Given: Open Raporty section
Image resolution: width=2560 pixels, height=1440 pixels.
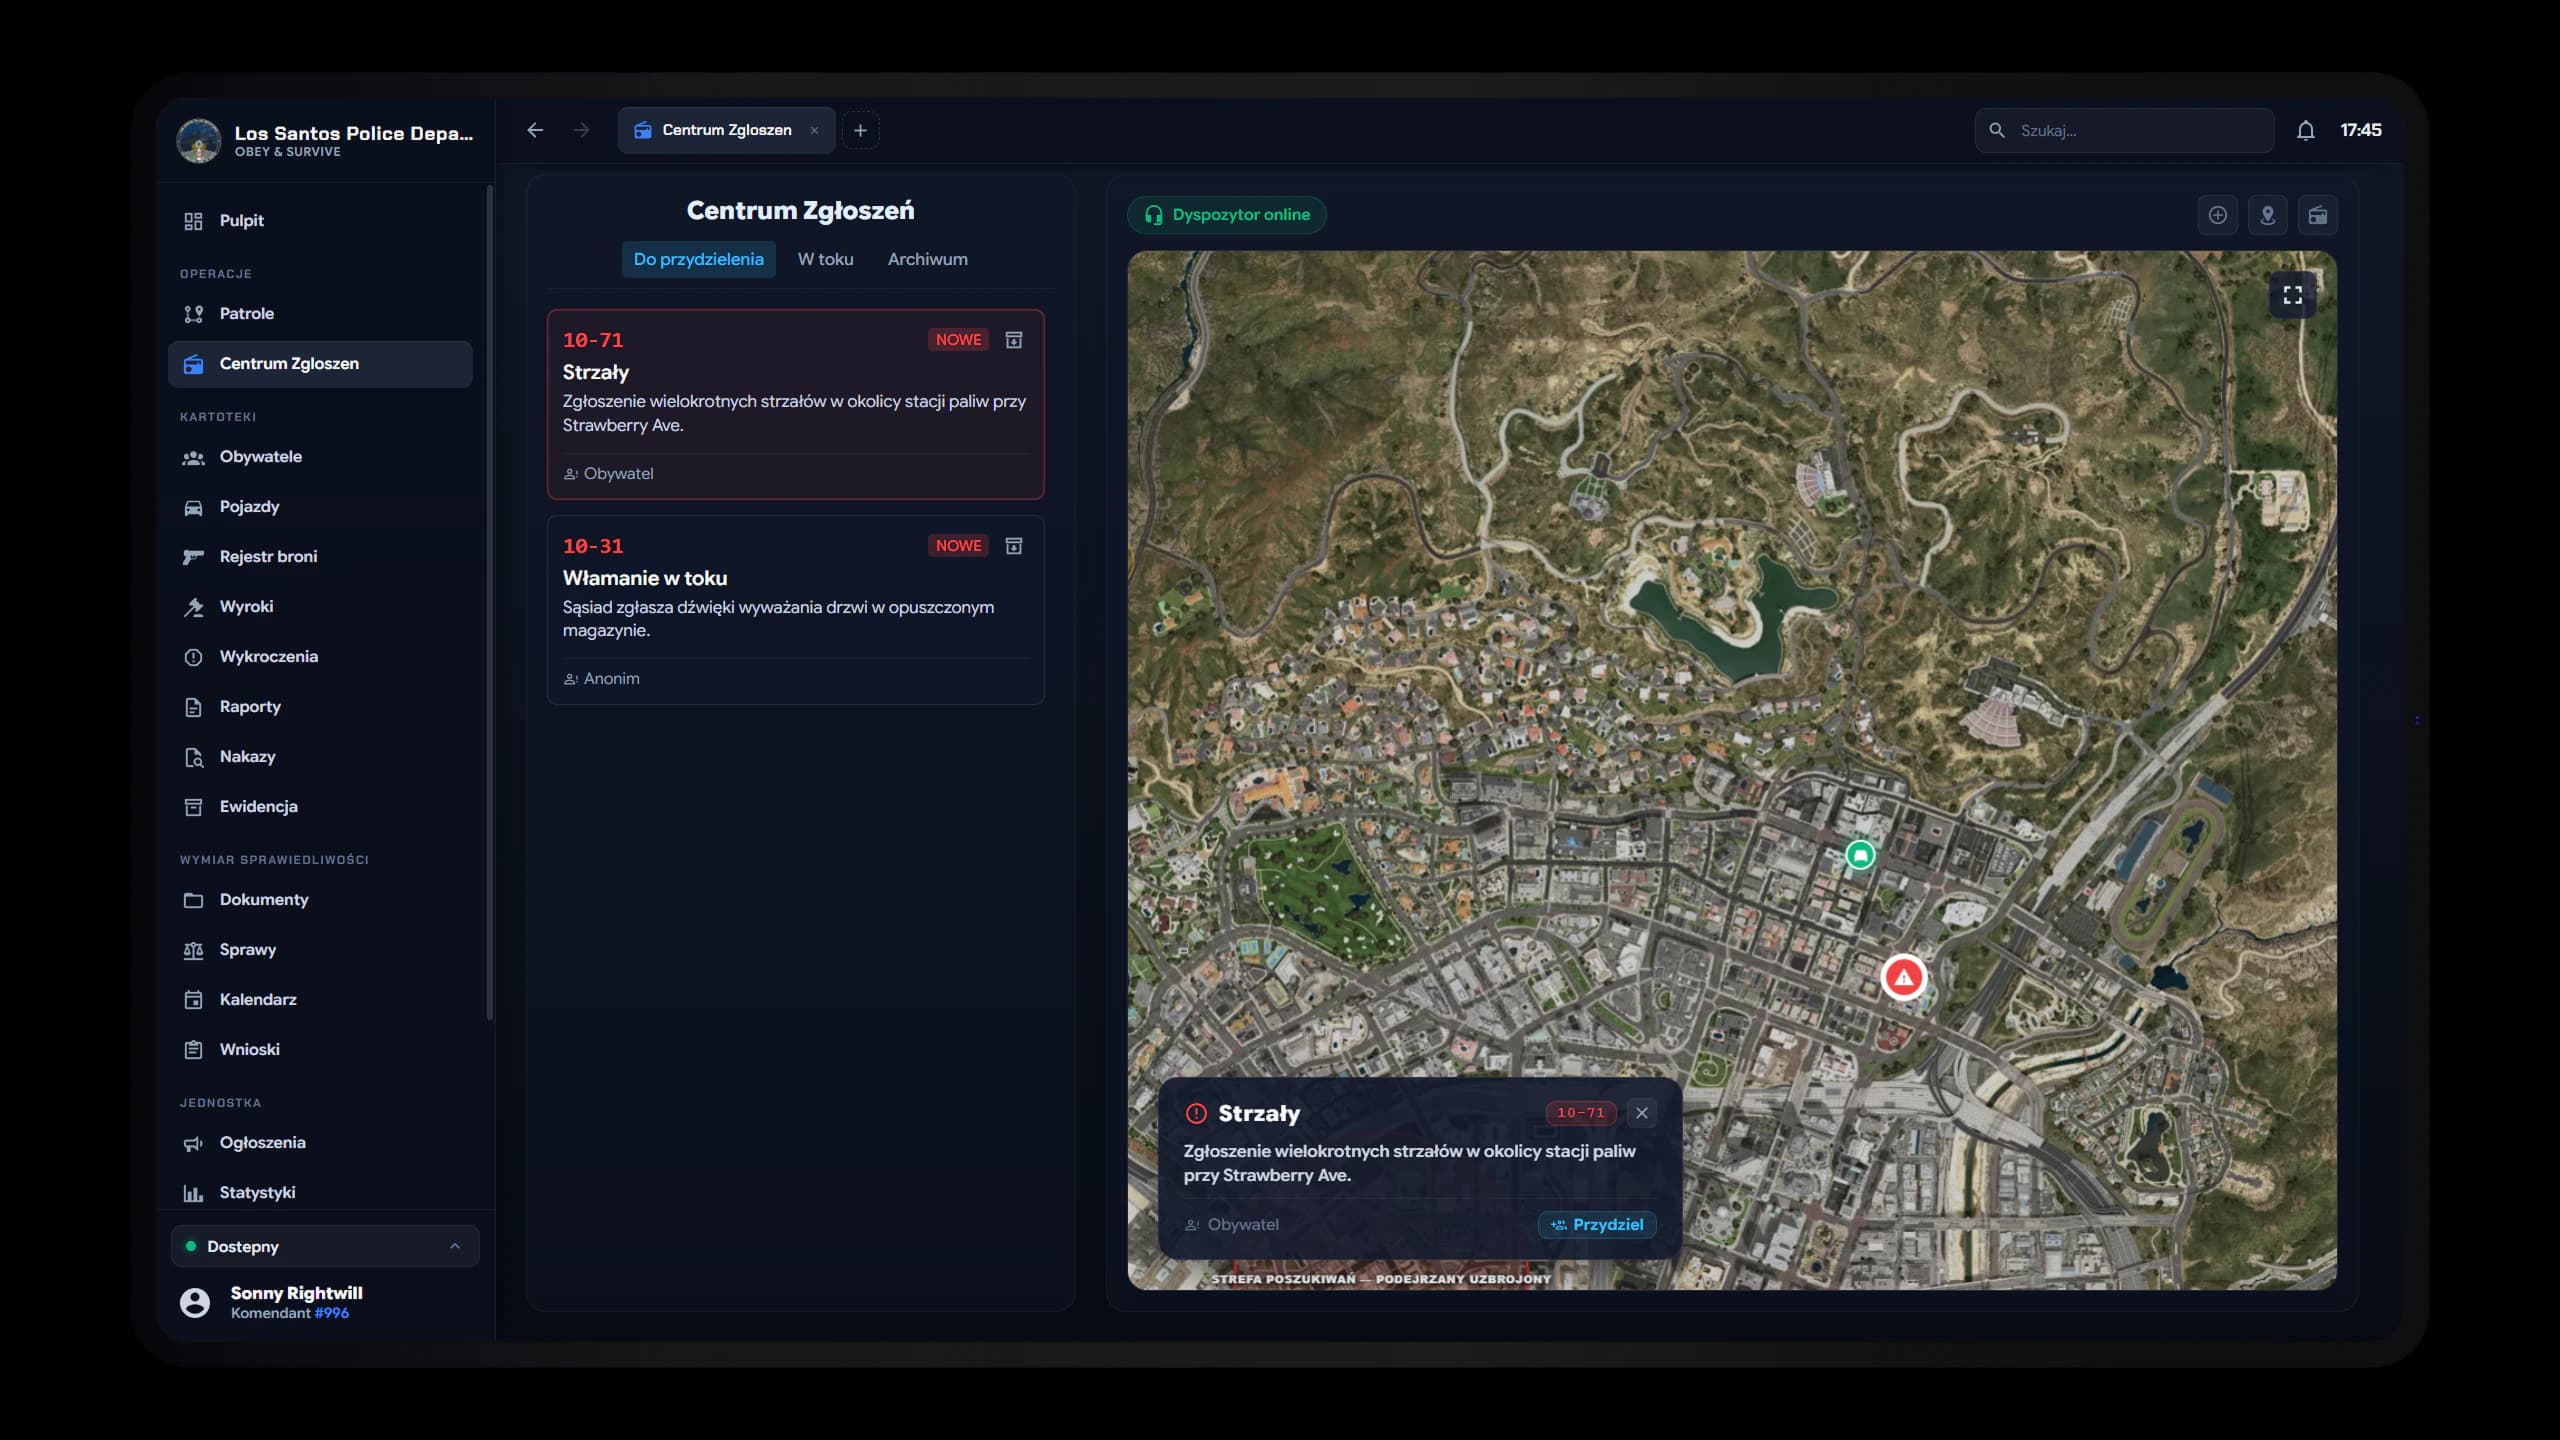Looking at the screenshot, I should tap(320, 707).
